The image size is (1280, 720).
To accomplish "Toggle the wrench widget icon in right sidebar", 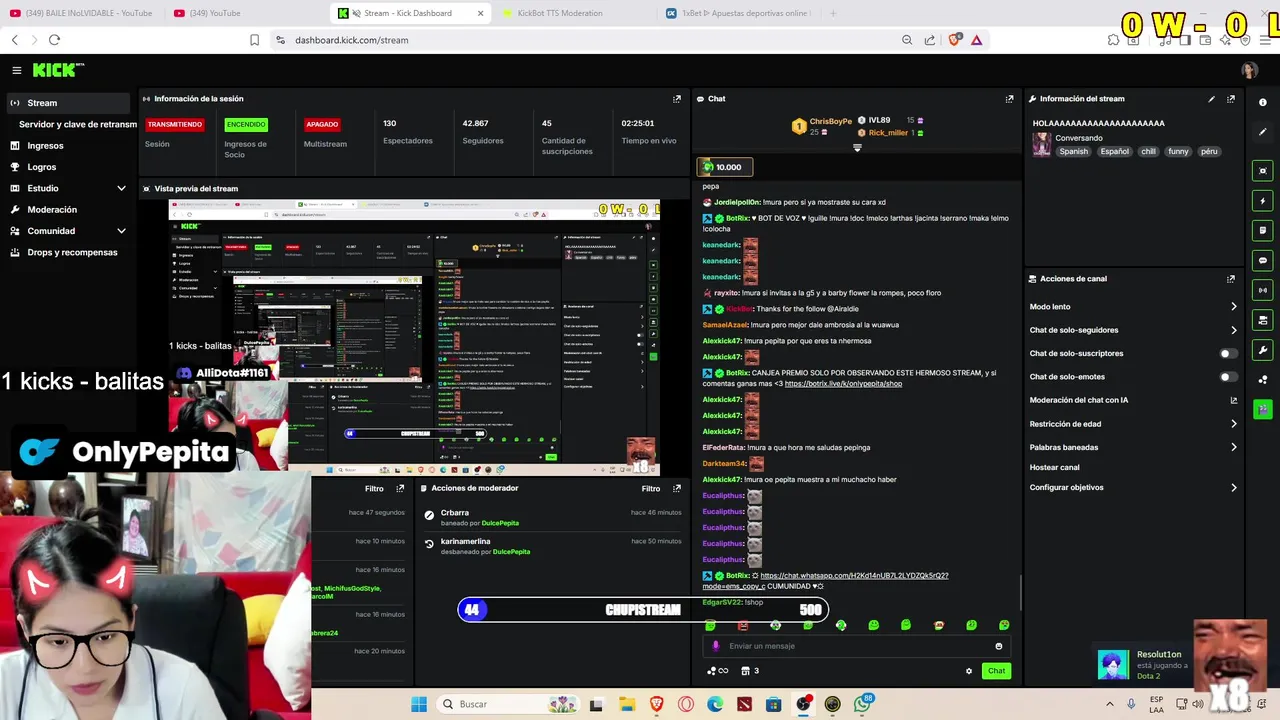I will (1263, 350).
